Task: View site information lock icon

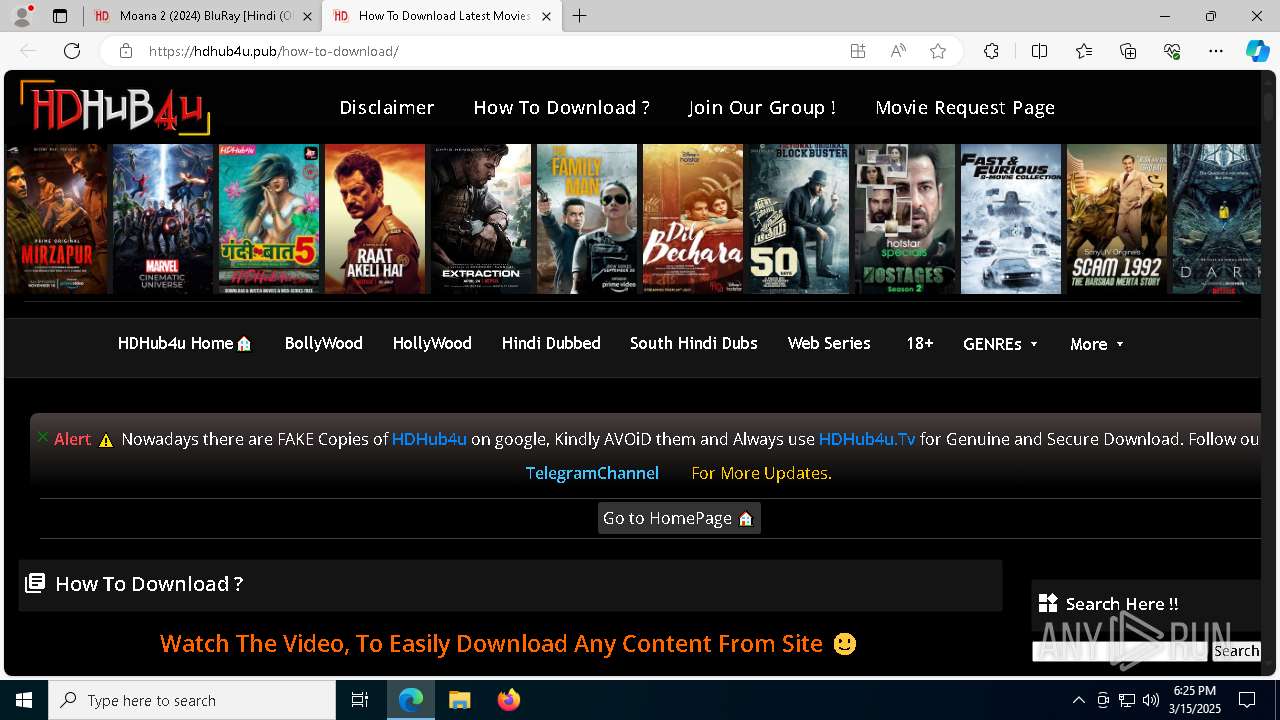Action: [126, 51]
